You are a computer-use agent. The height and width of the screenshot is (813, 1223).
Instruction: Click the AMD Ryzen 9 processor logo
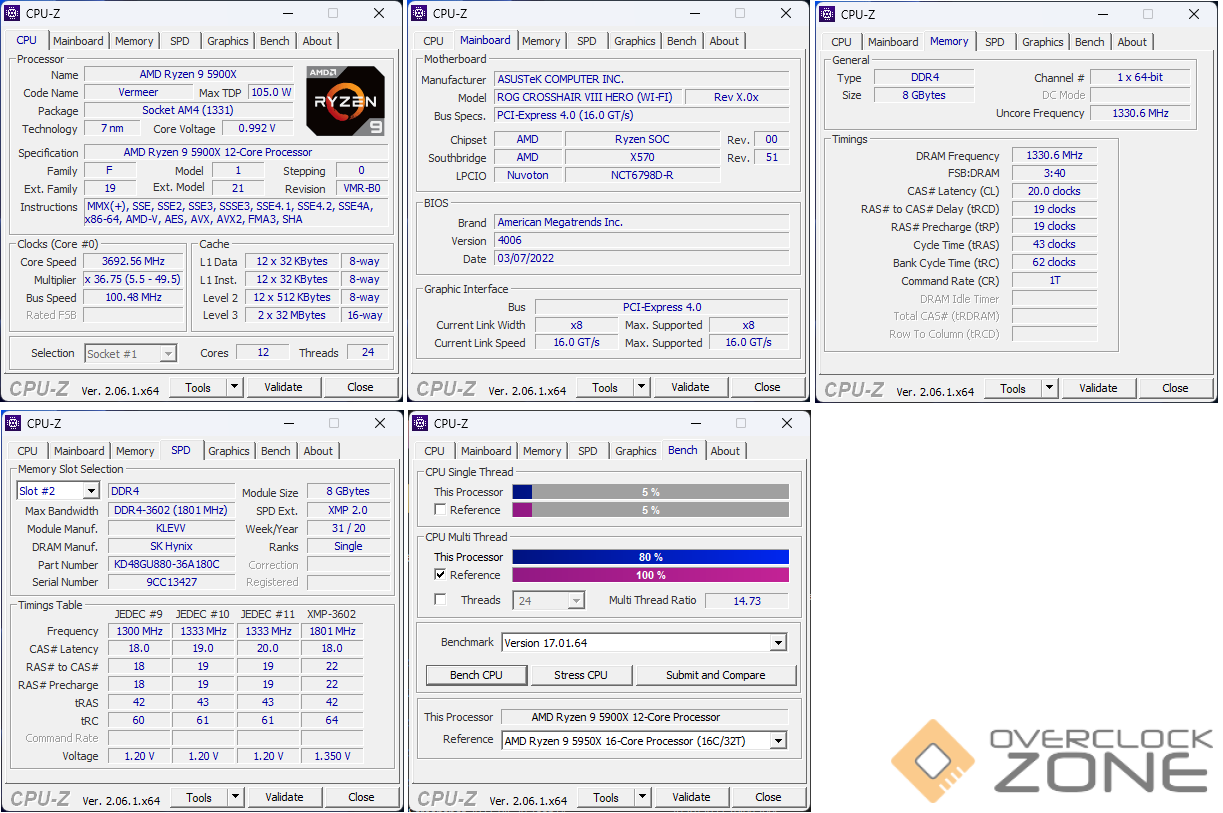click(345, 101)
